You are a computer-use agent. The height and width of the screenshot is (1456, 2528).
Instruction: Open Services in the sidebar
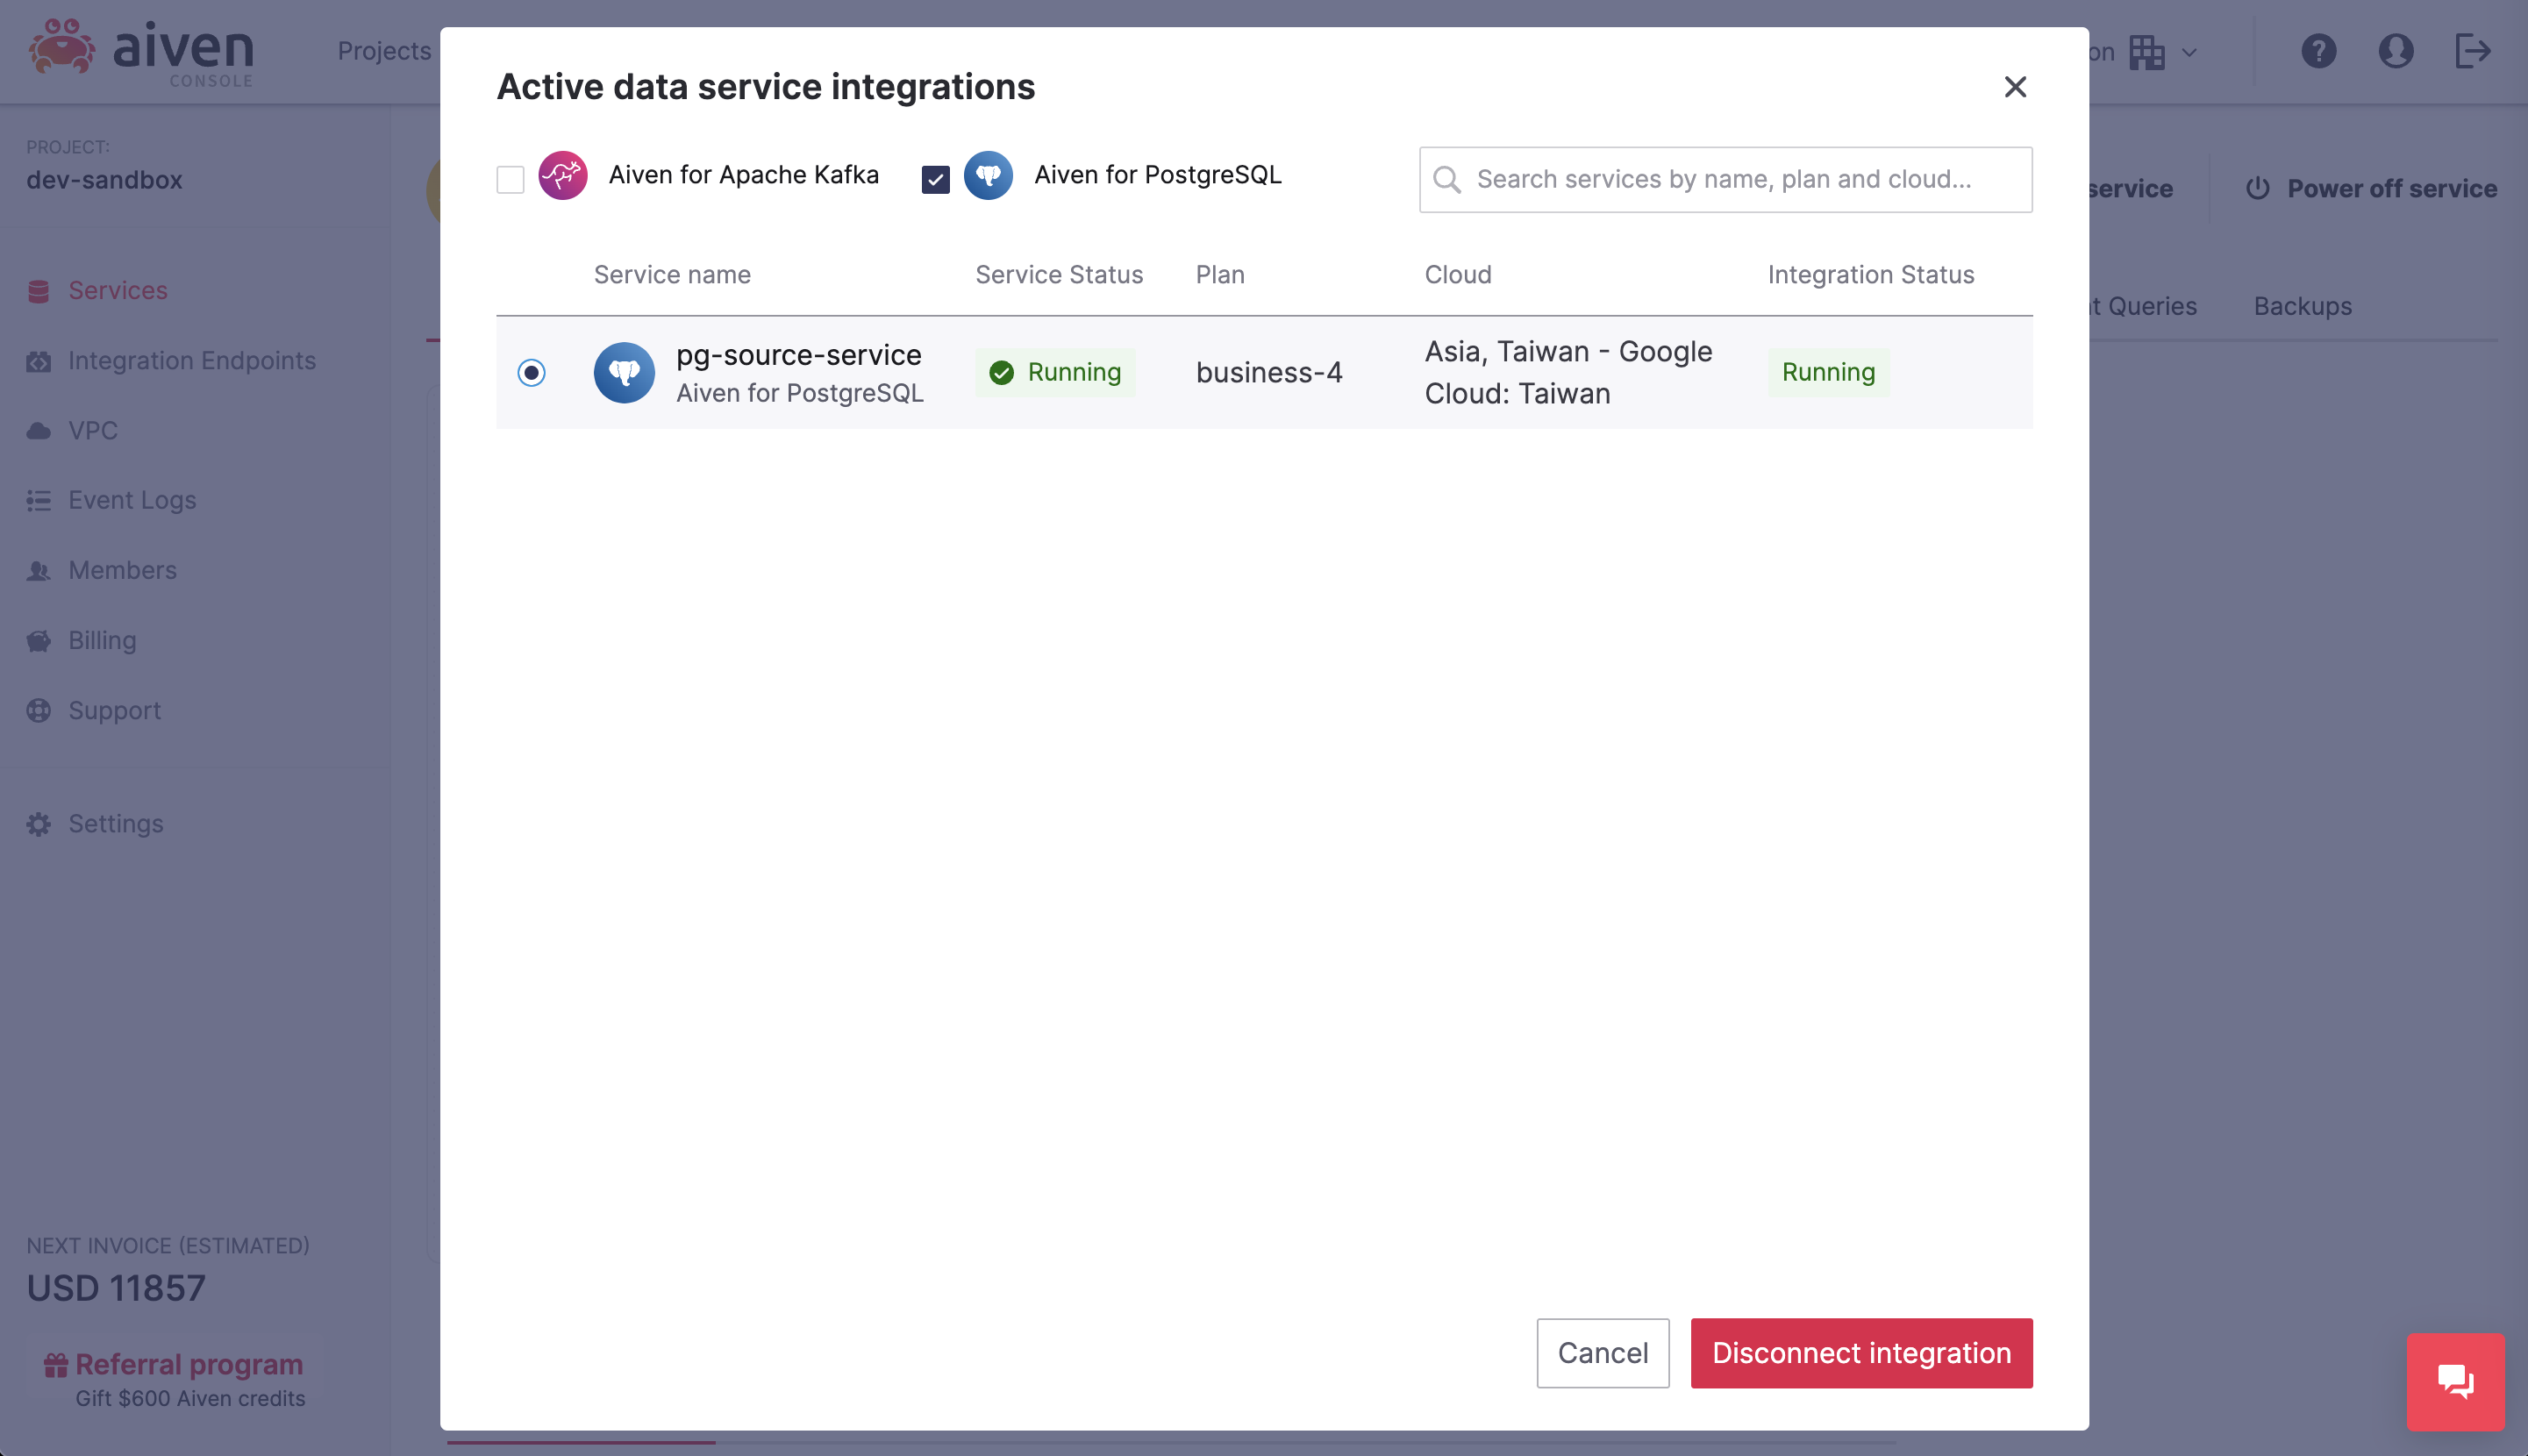(118, 290)
